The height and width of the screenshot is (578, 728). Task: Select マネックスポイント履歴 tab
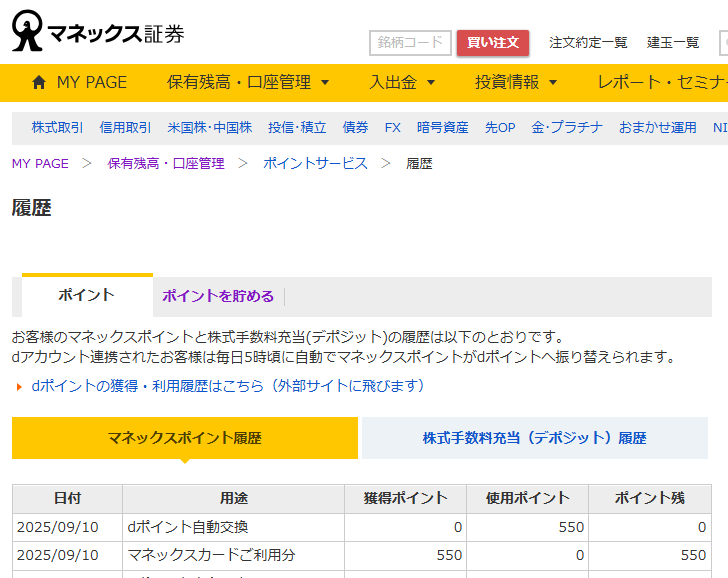pos(184,438)
